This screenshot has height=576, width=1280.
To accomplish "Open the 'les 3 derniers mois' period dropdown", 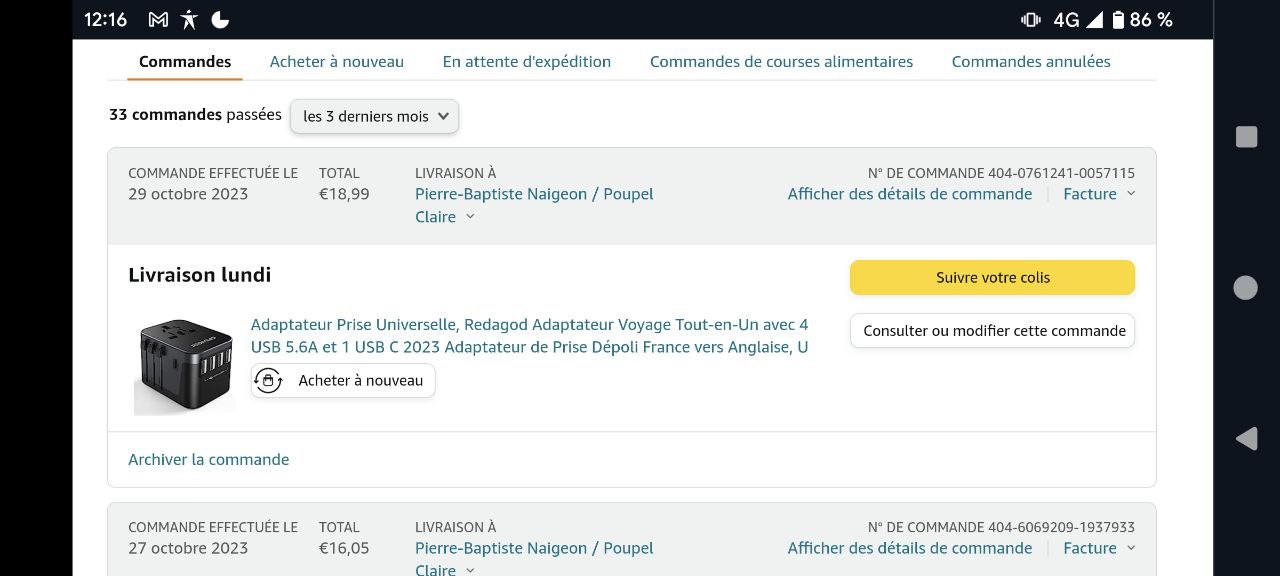I will tap(375, 116).
